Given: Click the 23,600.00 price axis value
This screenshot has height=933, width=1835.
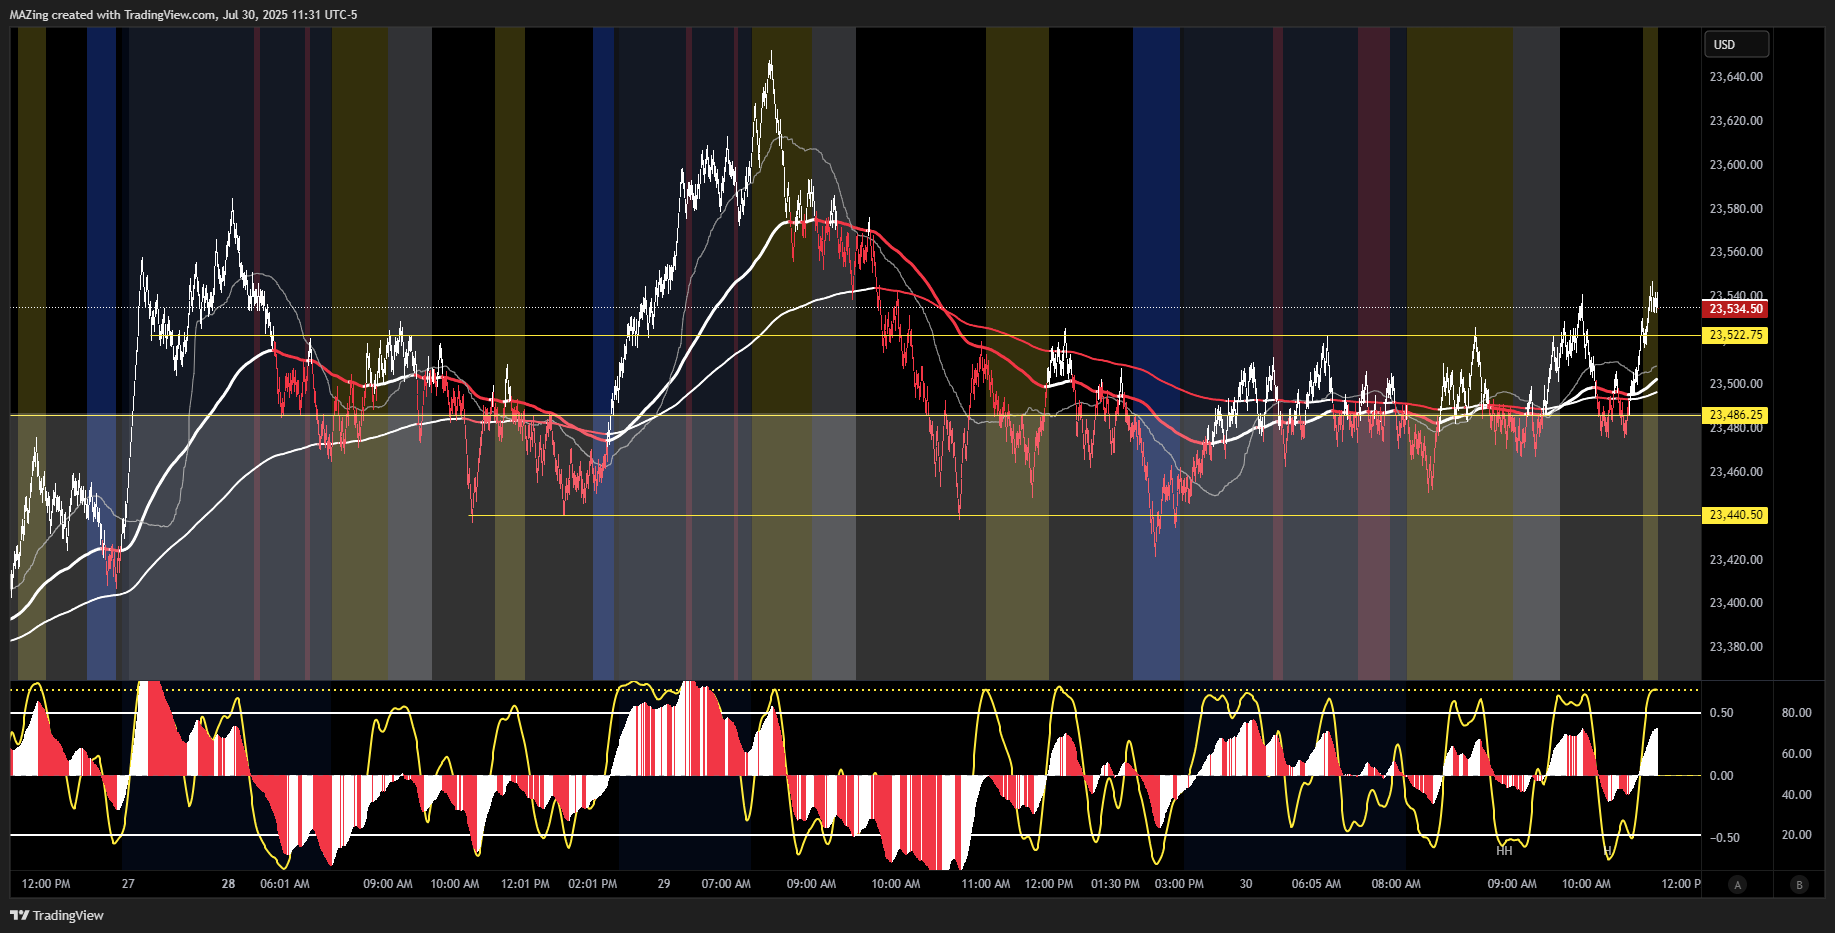Looking at the screenshot, I should point(1736,165).
